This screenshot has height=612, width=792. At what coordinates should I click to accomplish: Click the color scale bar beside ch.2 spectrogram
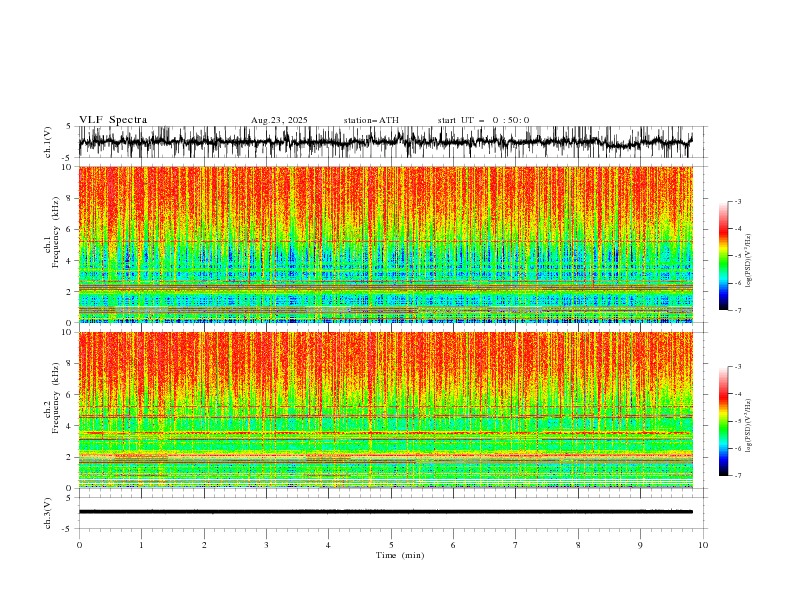click(x=724, y=421)
